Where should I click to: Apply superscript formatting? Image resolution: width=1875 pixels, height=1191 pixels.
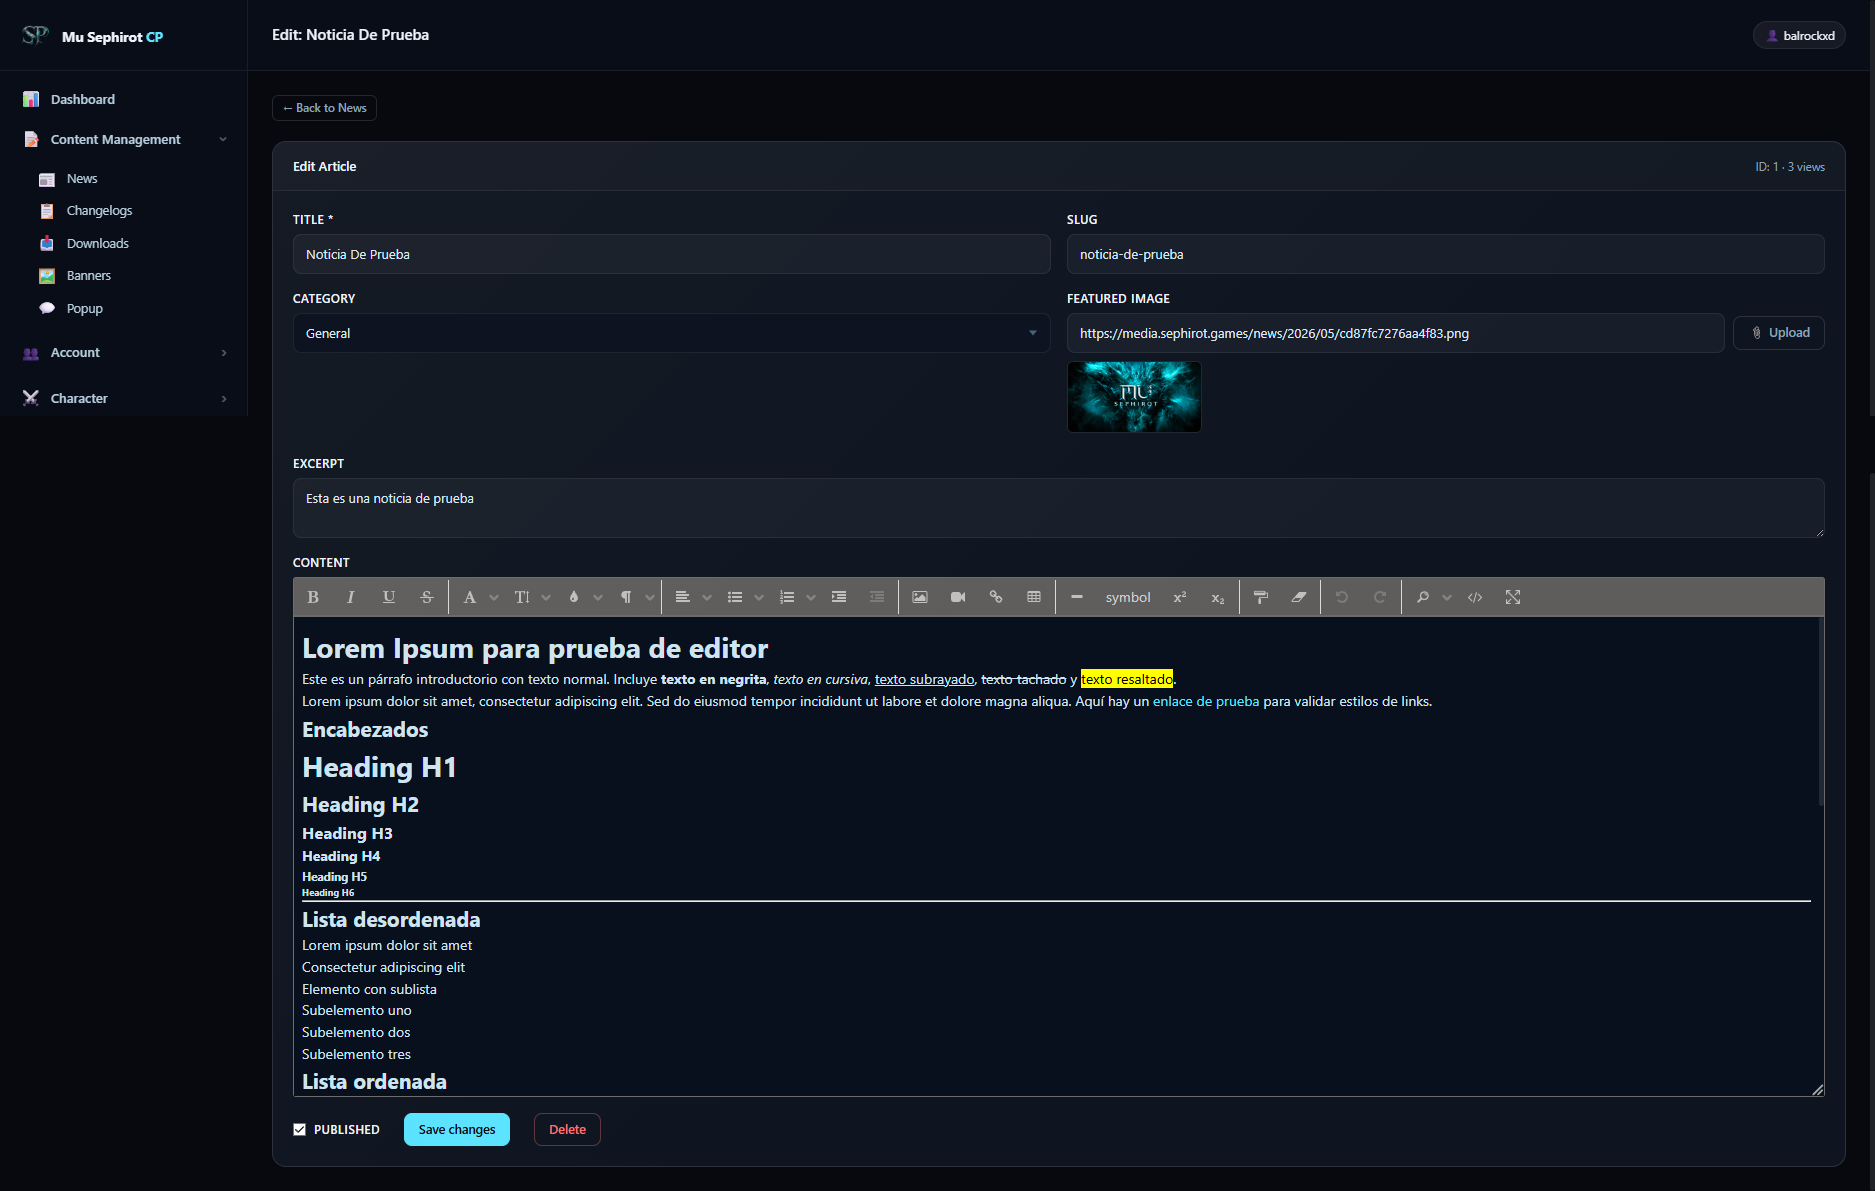tap(1180, 597)
